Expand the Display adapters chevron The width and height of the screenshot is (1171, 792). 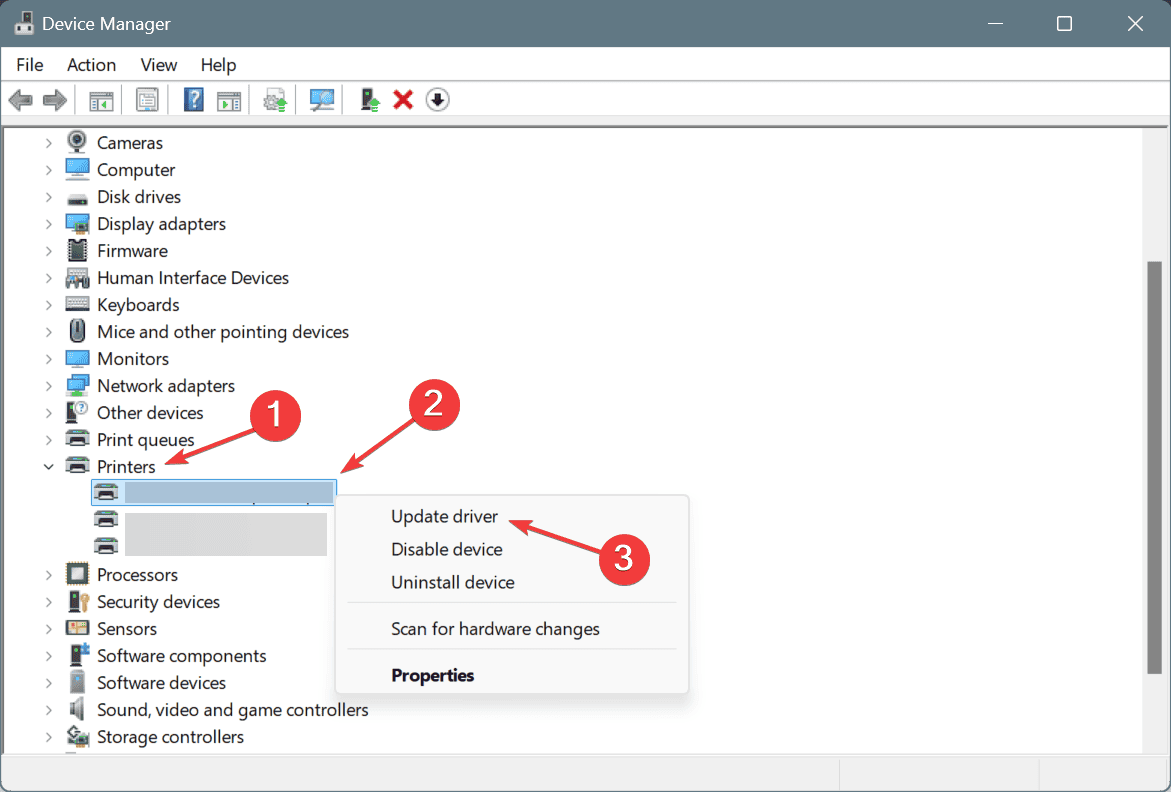(49, 224)
